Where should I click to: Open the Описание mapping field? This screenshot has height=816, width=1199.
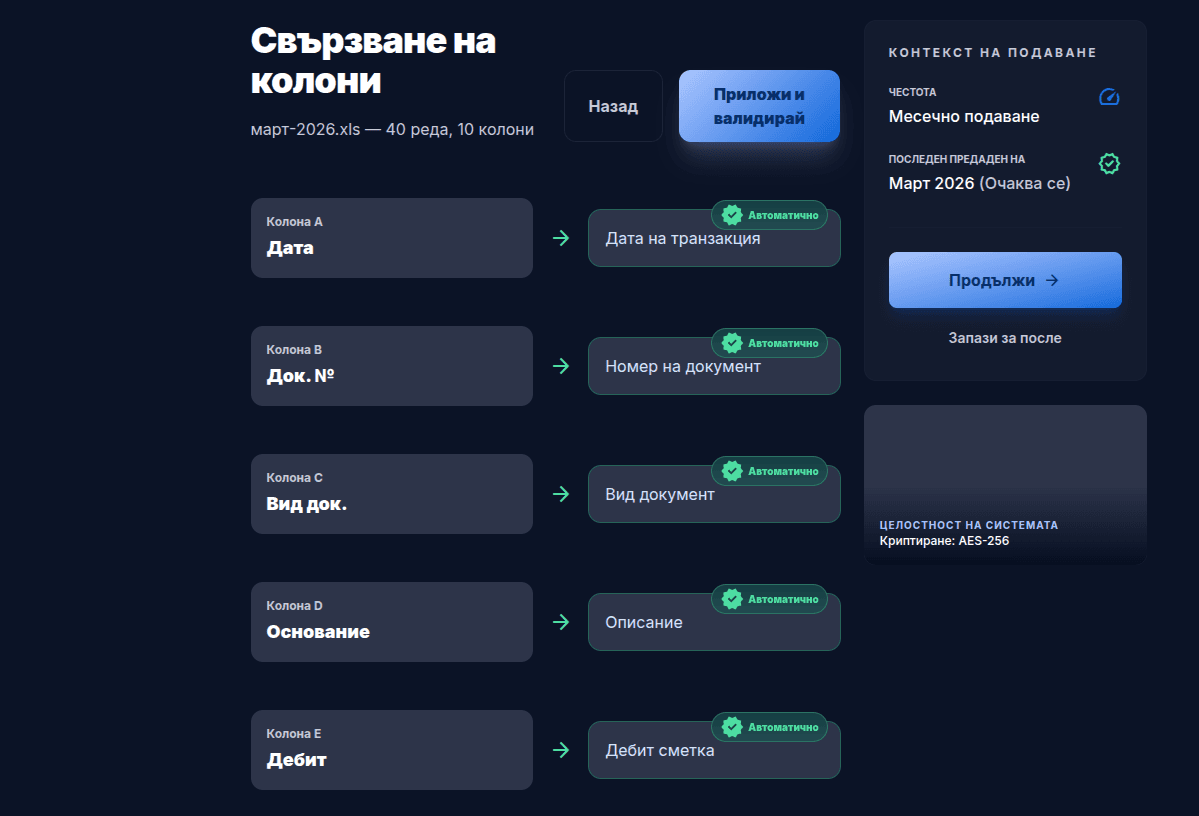(714, 622)
